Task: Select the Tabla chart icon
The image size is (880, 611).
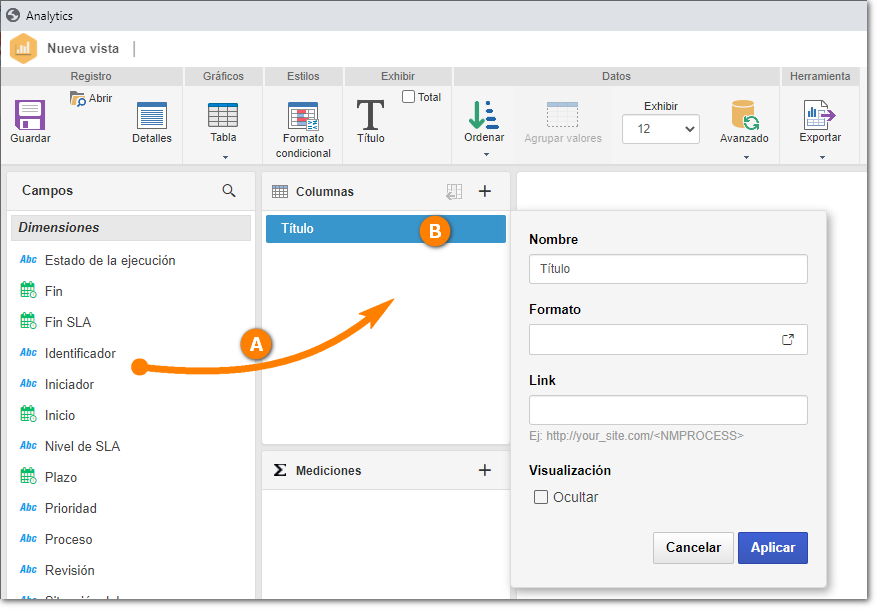Action: [223, 115]
